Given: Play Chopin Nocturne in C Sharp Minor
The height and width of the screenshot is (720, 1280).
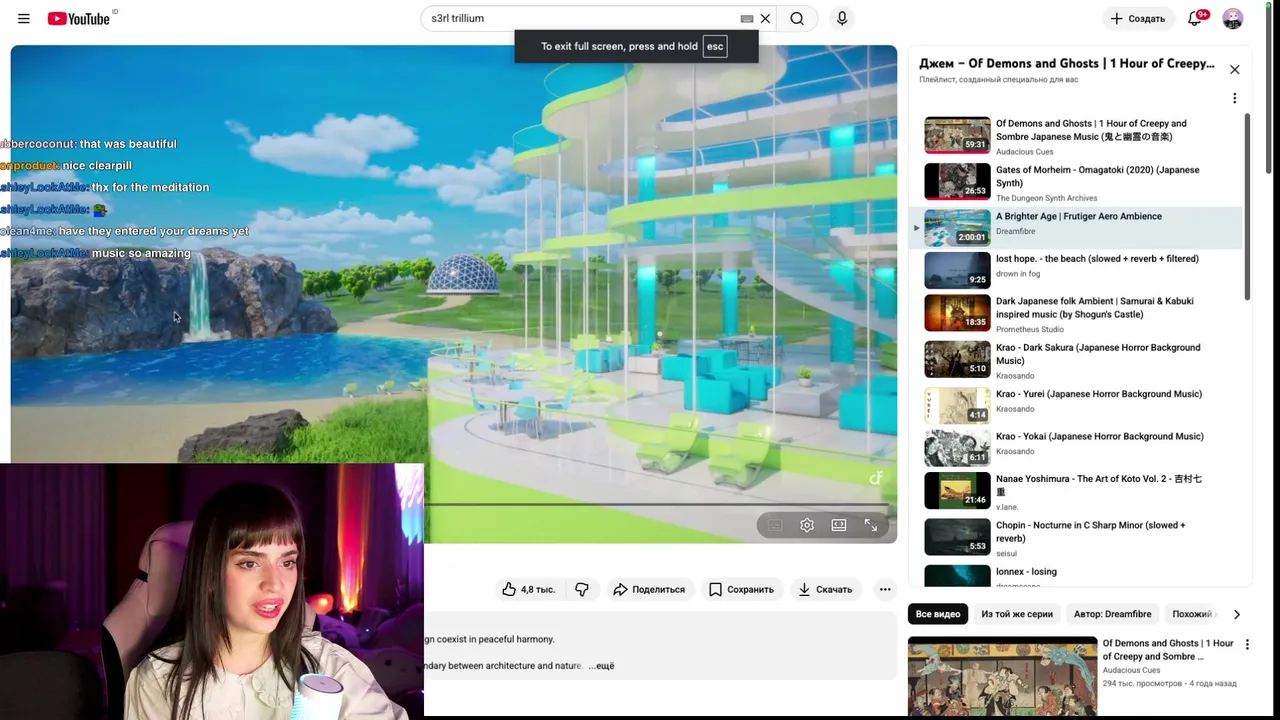Looking at the screenshot, I should (x=1075, y=538).
